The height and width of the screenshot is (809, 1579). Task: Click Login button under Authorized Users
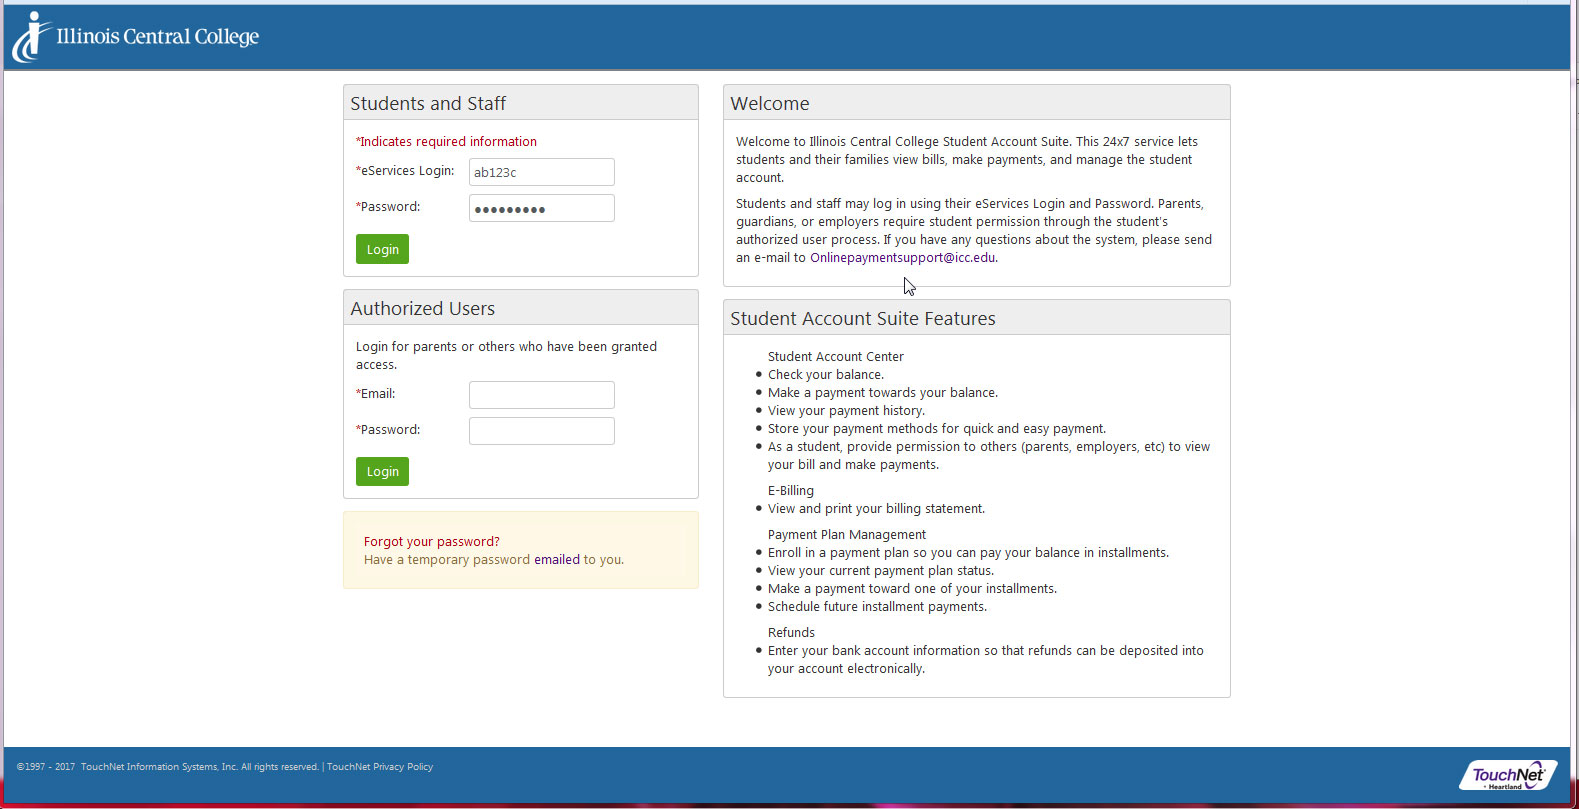382,471
